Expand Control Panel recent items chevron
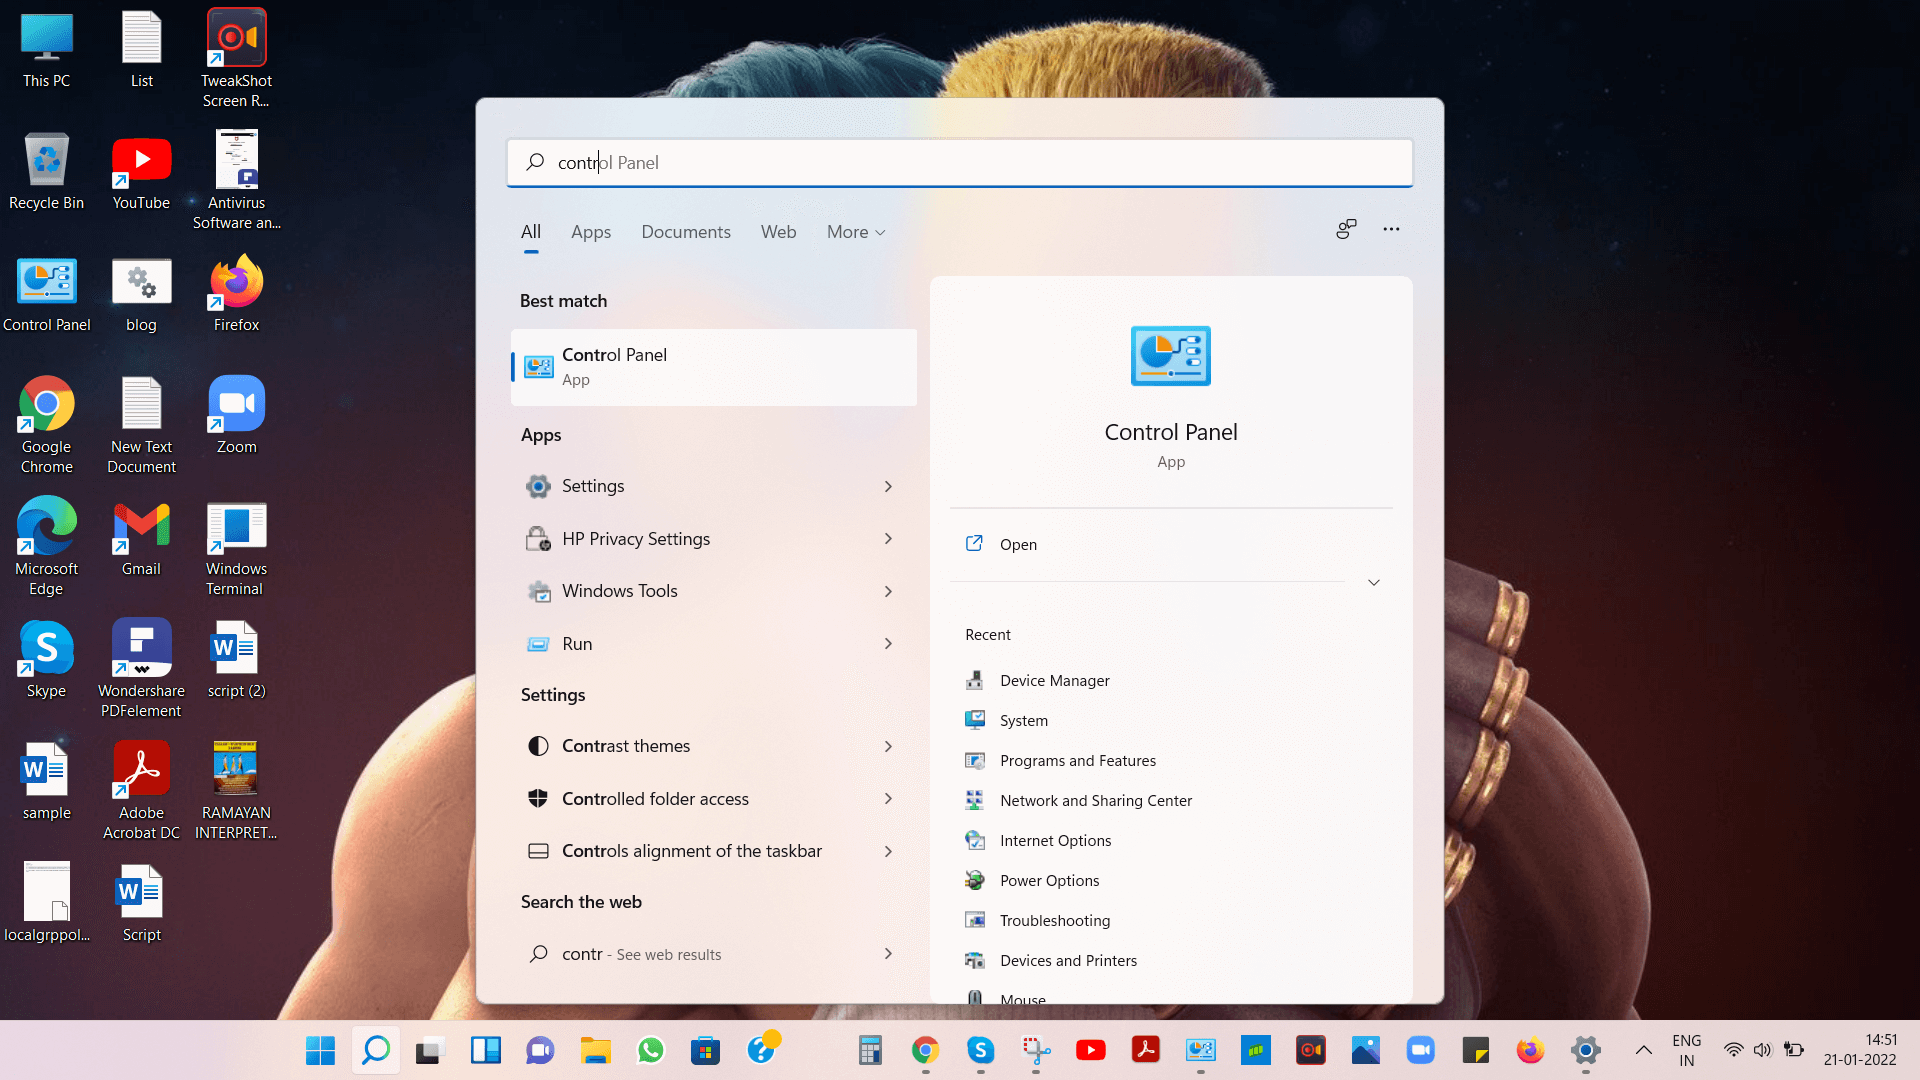 [1374, 582]
